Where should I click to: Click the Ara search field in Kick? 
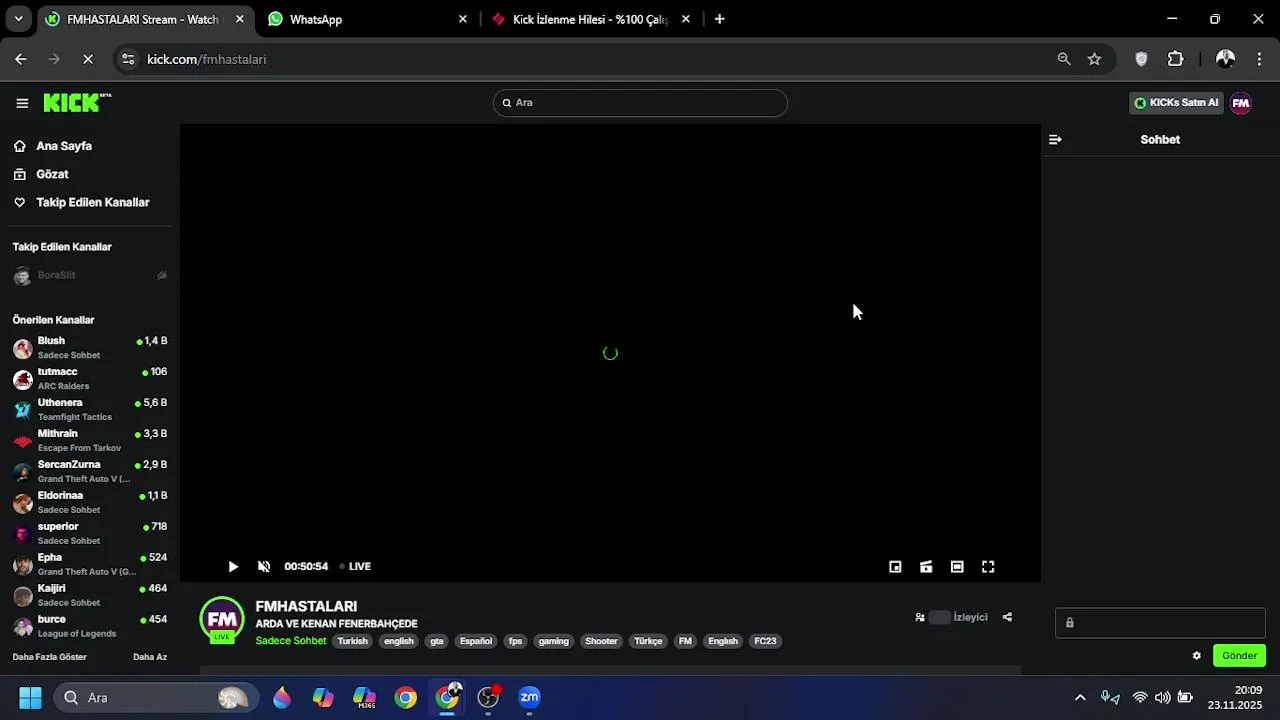[x=640, y=103]
